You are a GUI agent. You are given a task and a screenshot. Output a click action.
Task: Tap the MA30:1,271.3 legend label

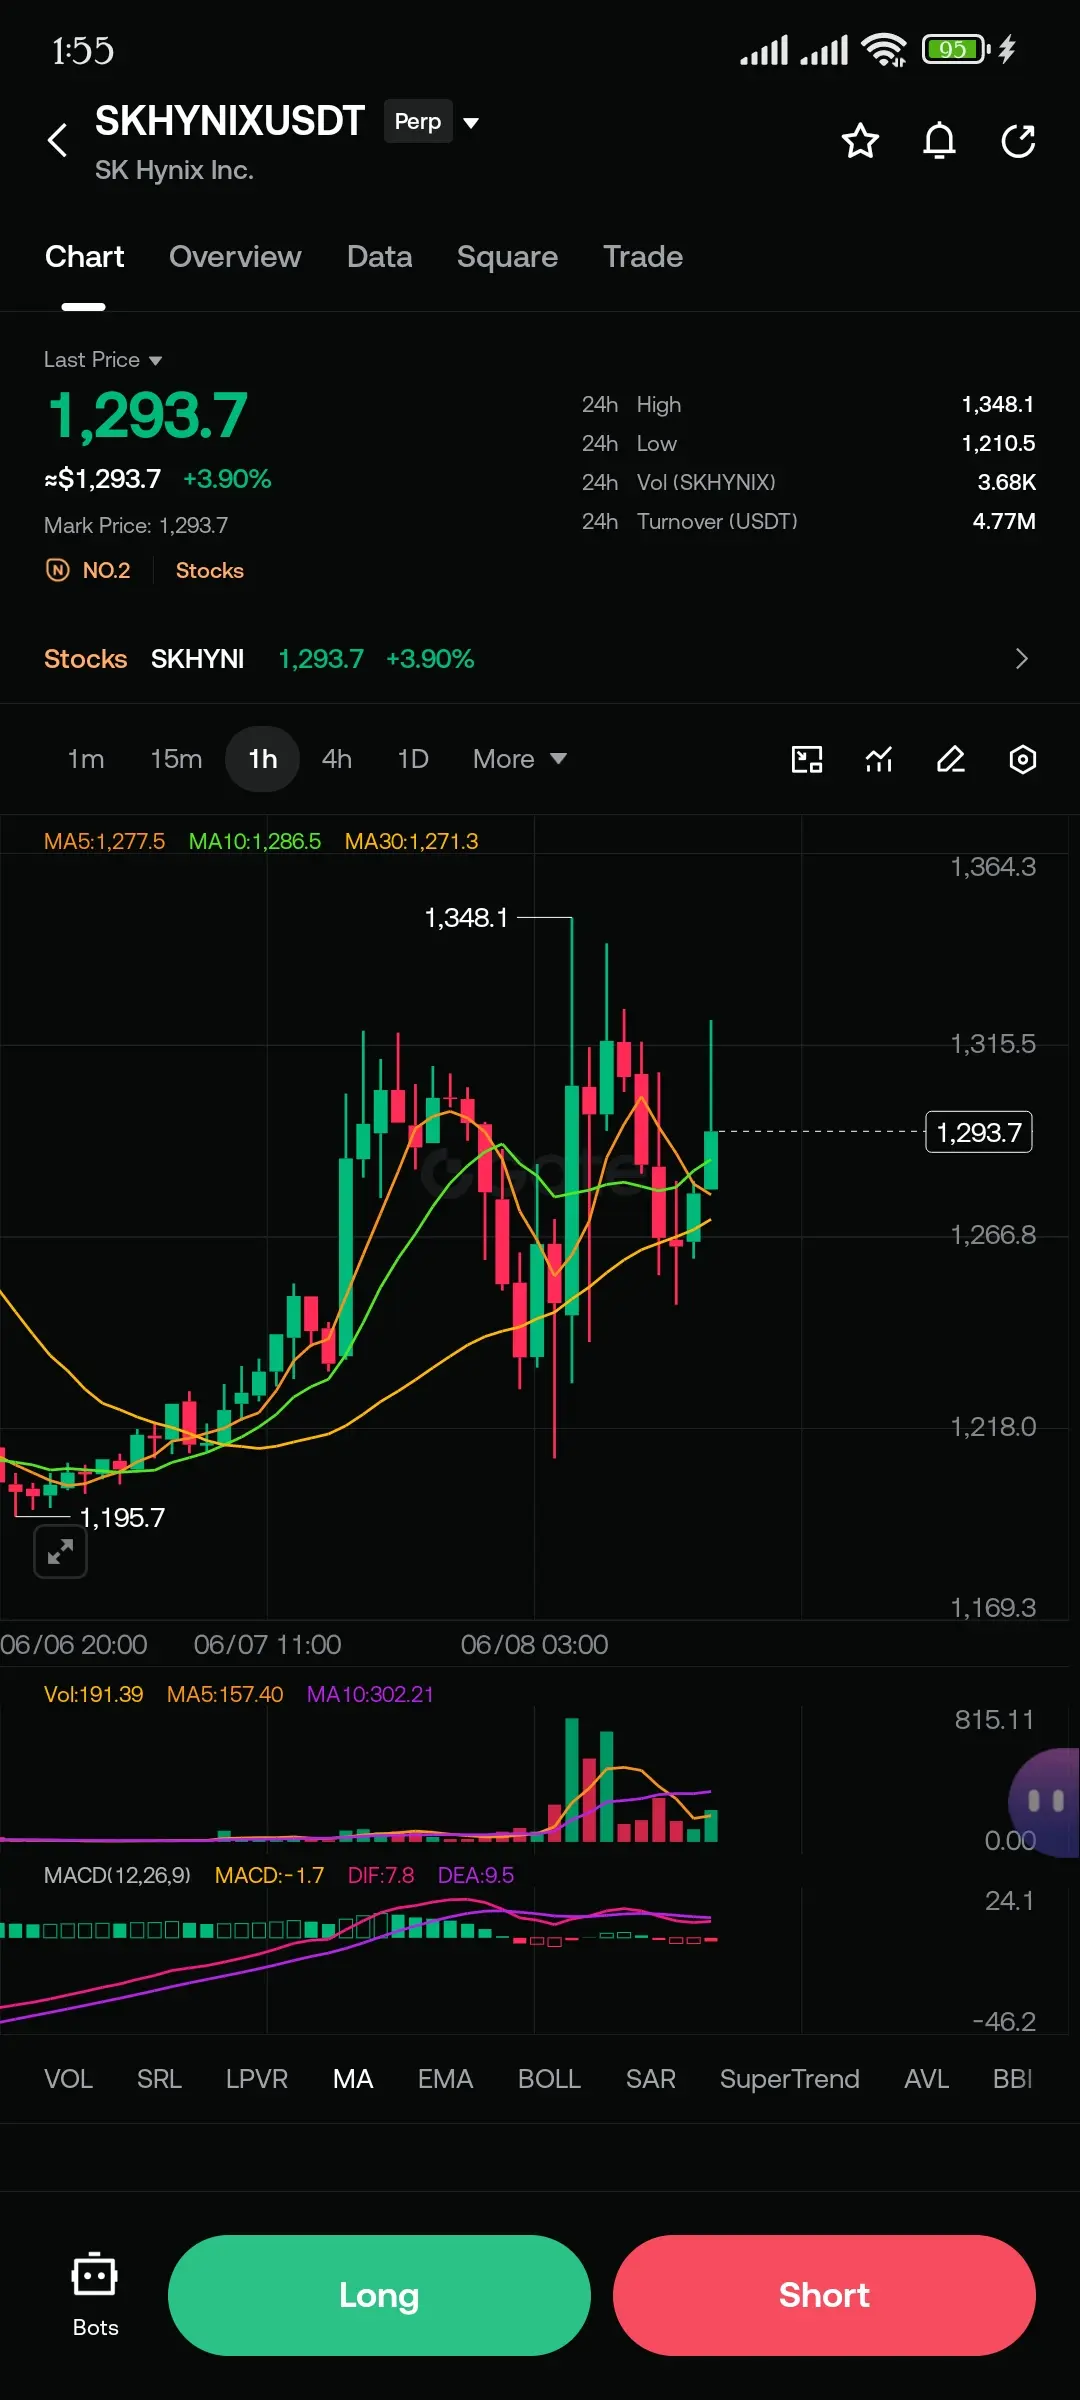click(411, 841)
